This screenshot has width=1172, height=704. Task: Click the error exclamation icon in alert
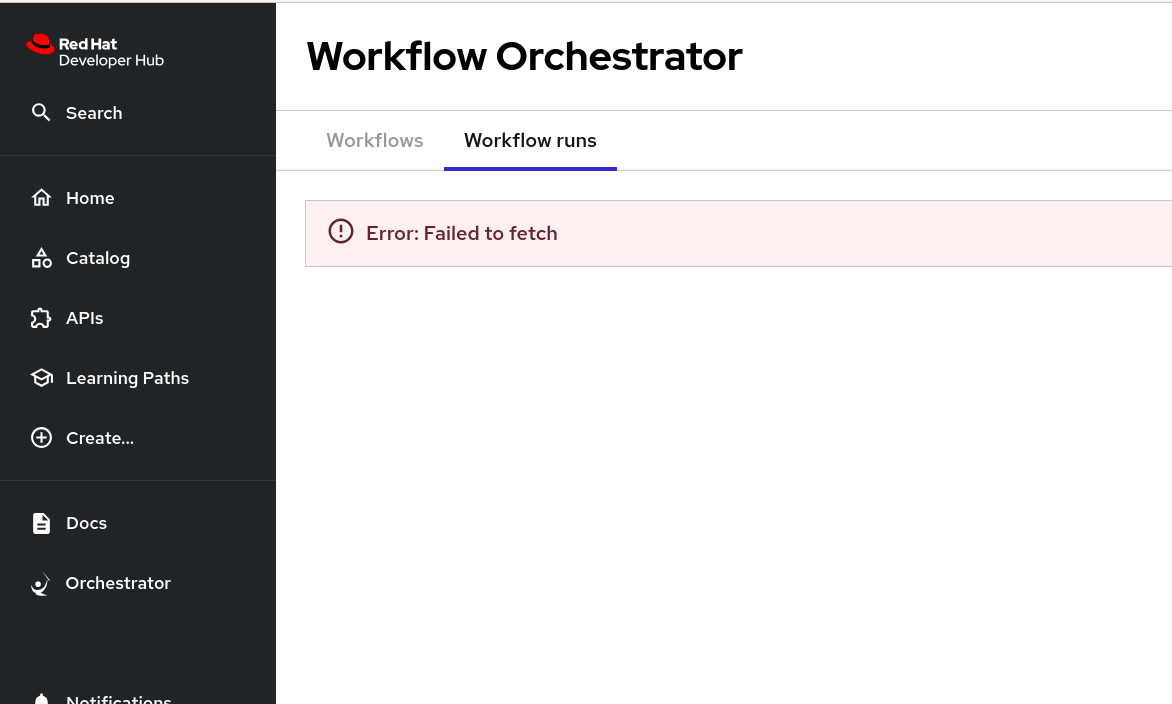pos(341,232)
